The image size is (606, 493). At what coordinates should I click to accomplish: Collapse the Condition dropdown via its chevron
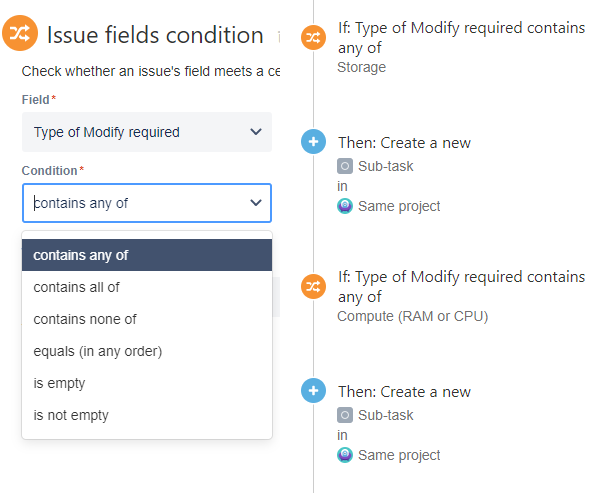tap(255, 202)
